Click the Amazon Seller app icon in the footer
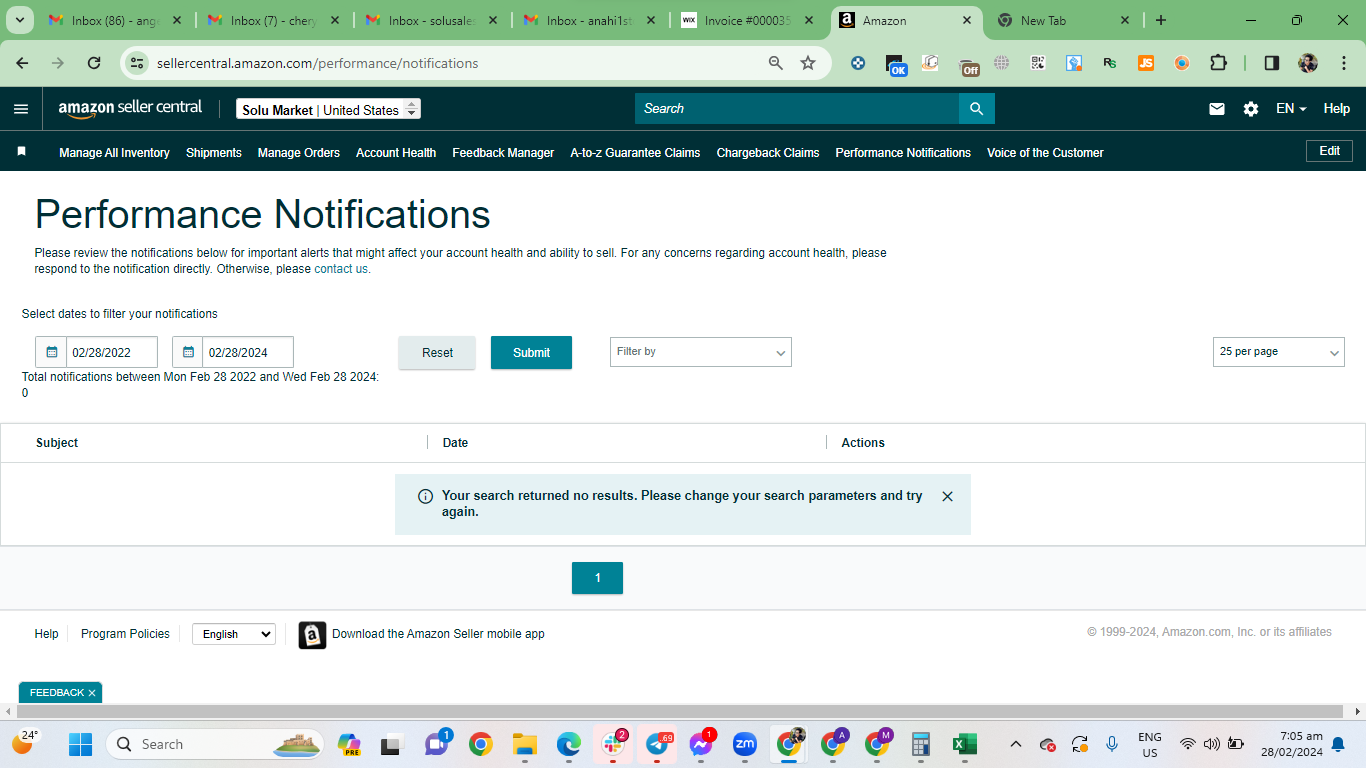1366x768 pixels. click(312, 635)
